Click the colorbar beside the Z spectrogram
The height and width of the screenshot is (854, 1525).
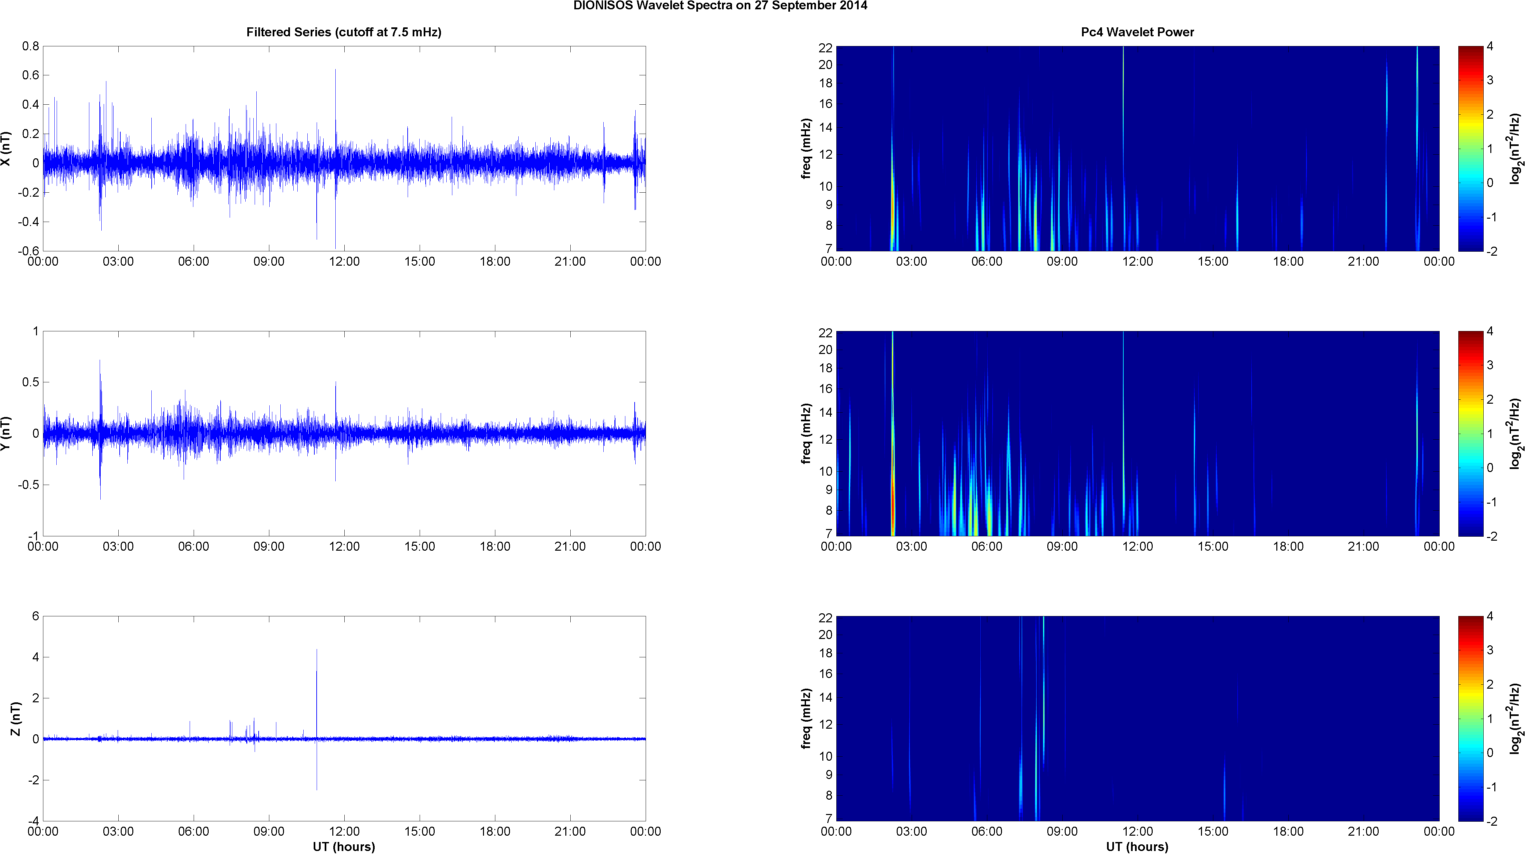[1470, 718]
